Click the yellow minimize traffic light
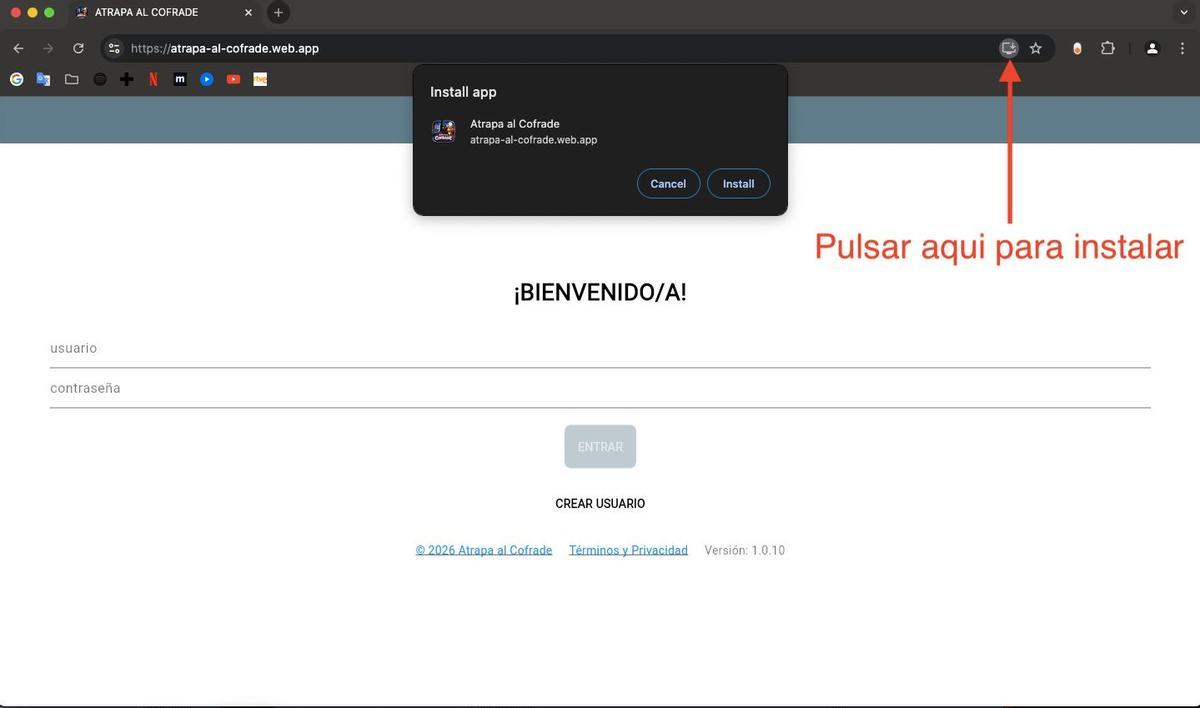 pos(33,13)
